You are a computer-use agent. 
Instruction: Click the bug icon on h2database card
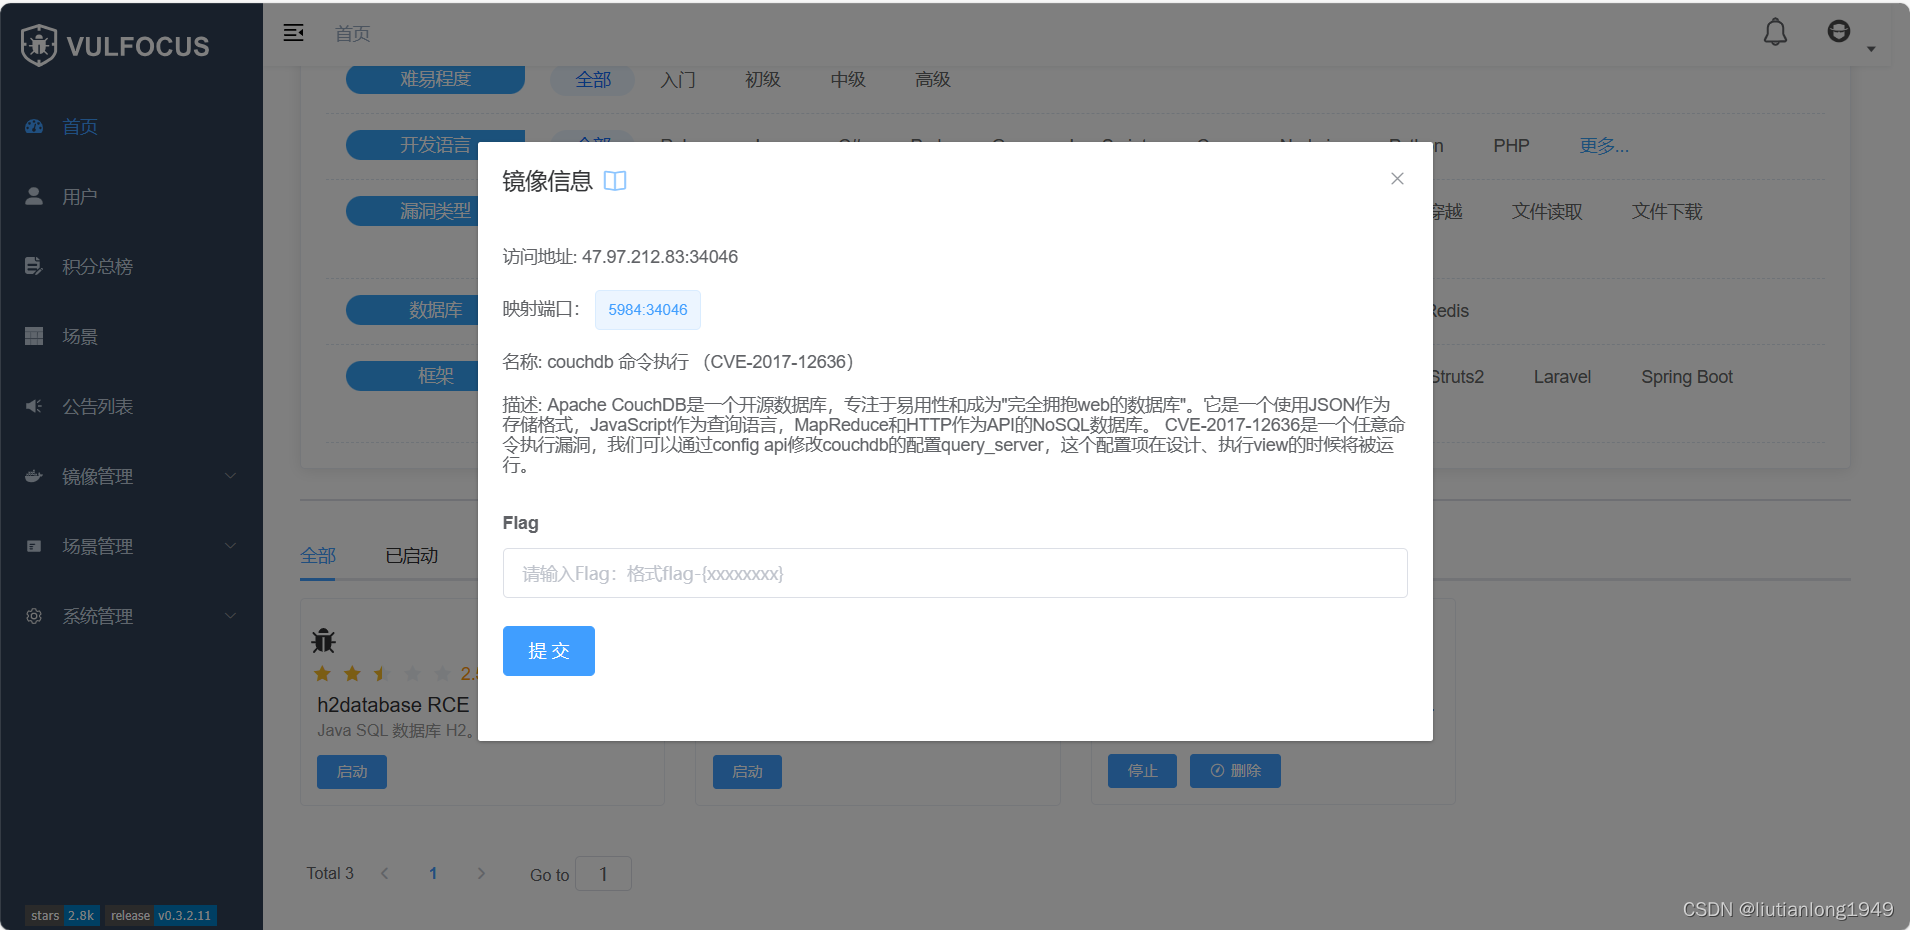point(324,641)
